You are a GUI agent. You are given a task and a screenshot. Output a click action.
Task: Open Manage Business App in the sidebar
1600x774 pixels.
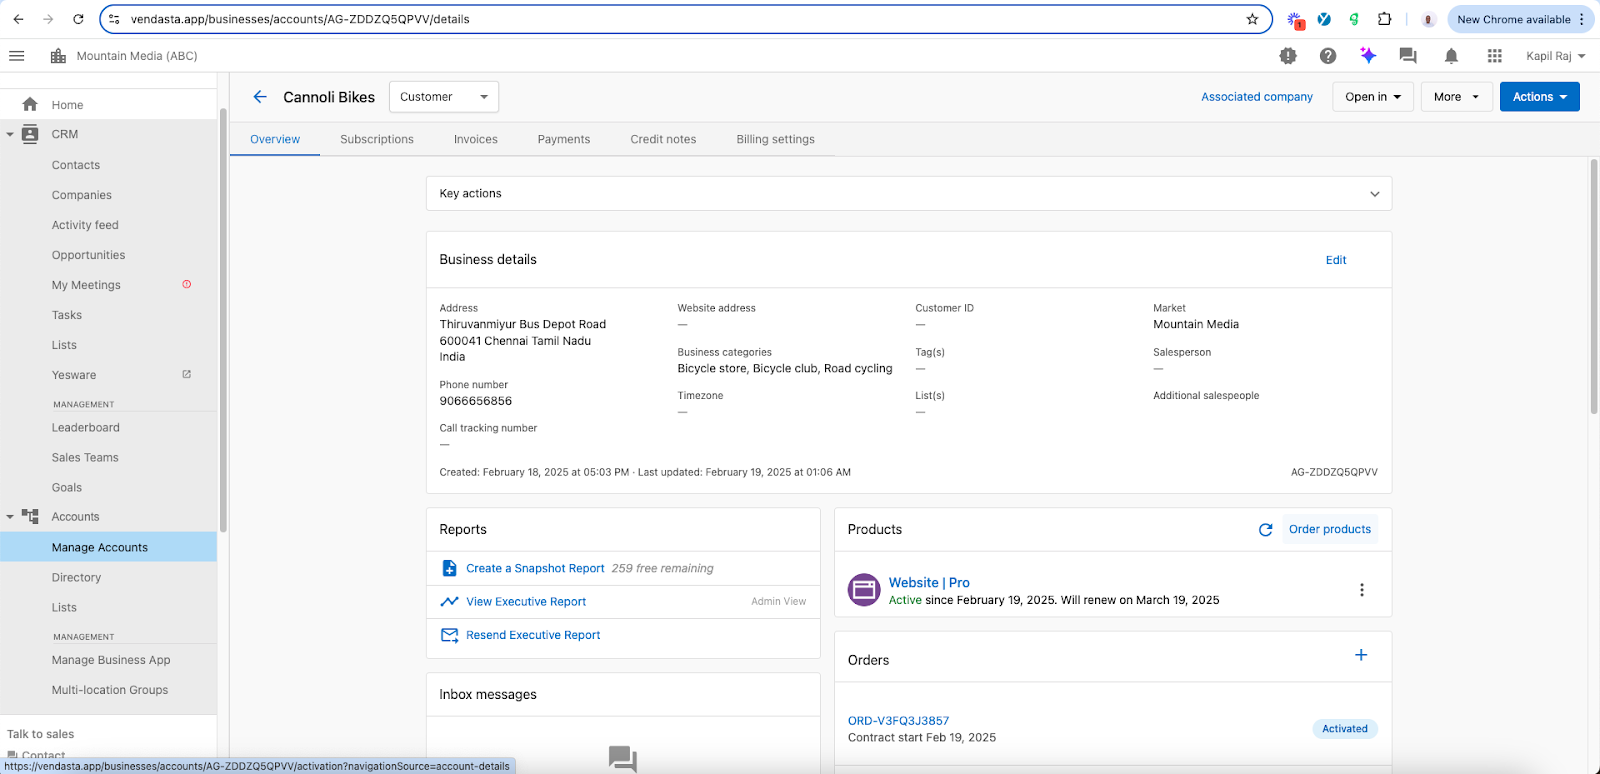(111, 660)
